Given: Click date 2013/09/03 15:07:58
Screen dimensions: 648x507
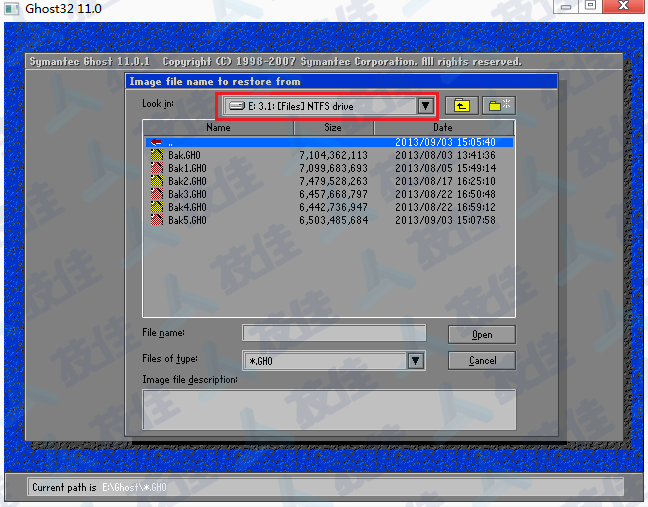Looking at the screenshot, I should 445,220.
